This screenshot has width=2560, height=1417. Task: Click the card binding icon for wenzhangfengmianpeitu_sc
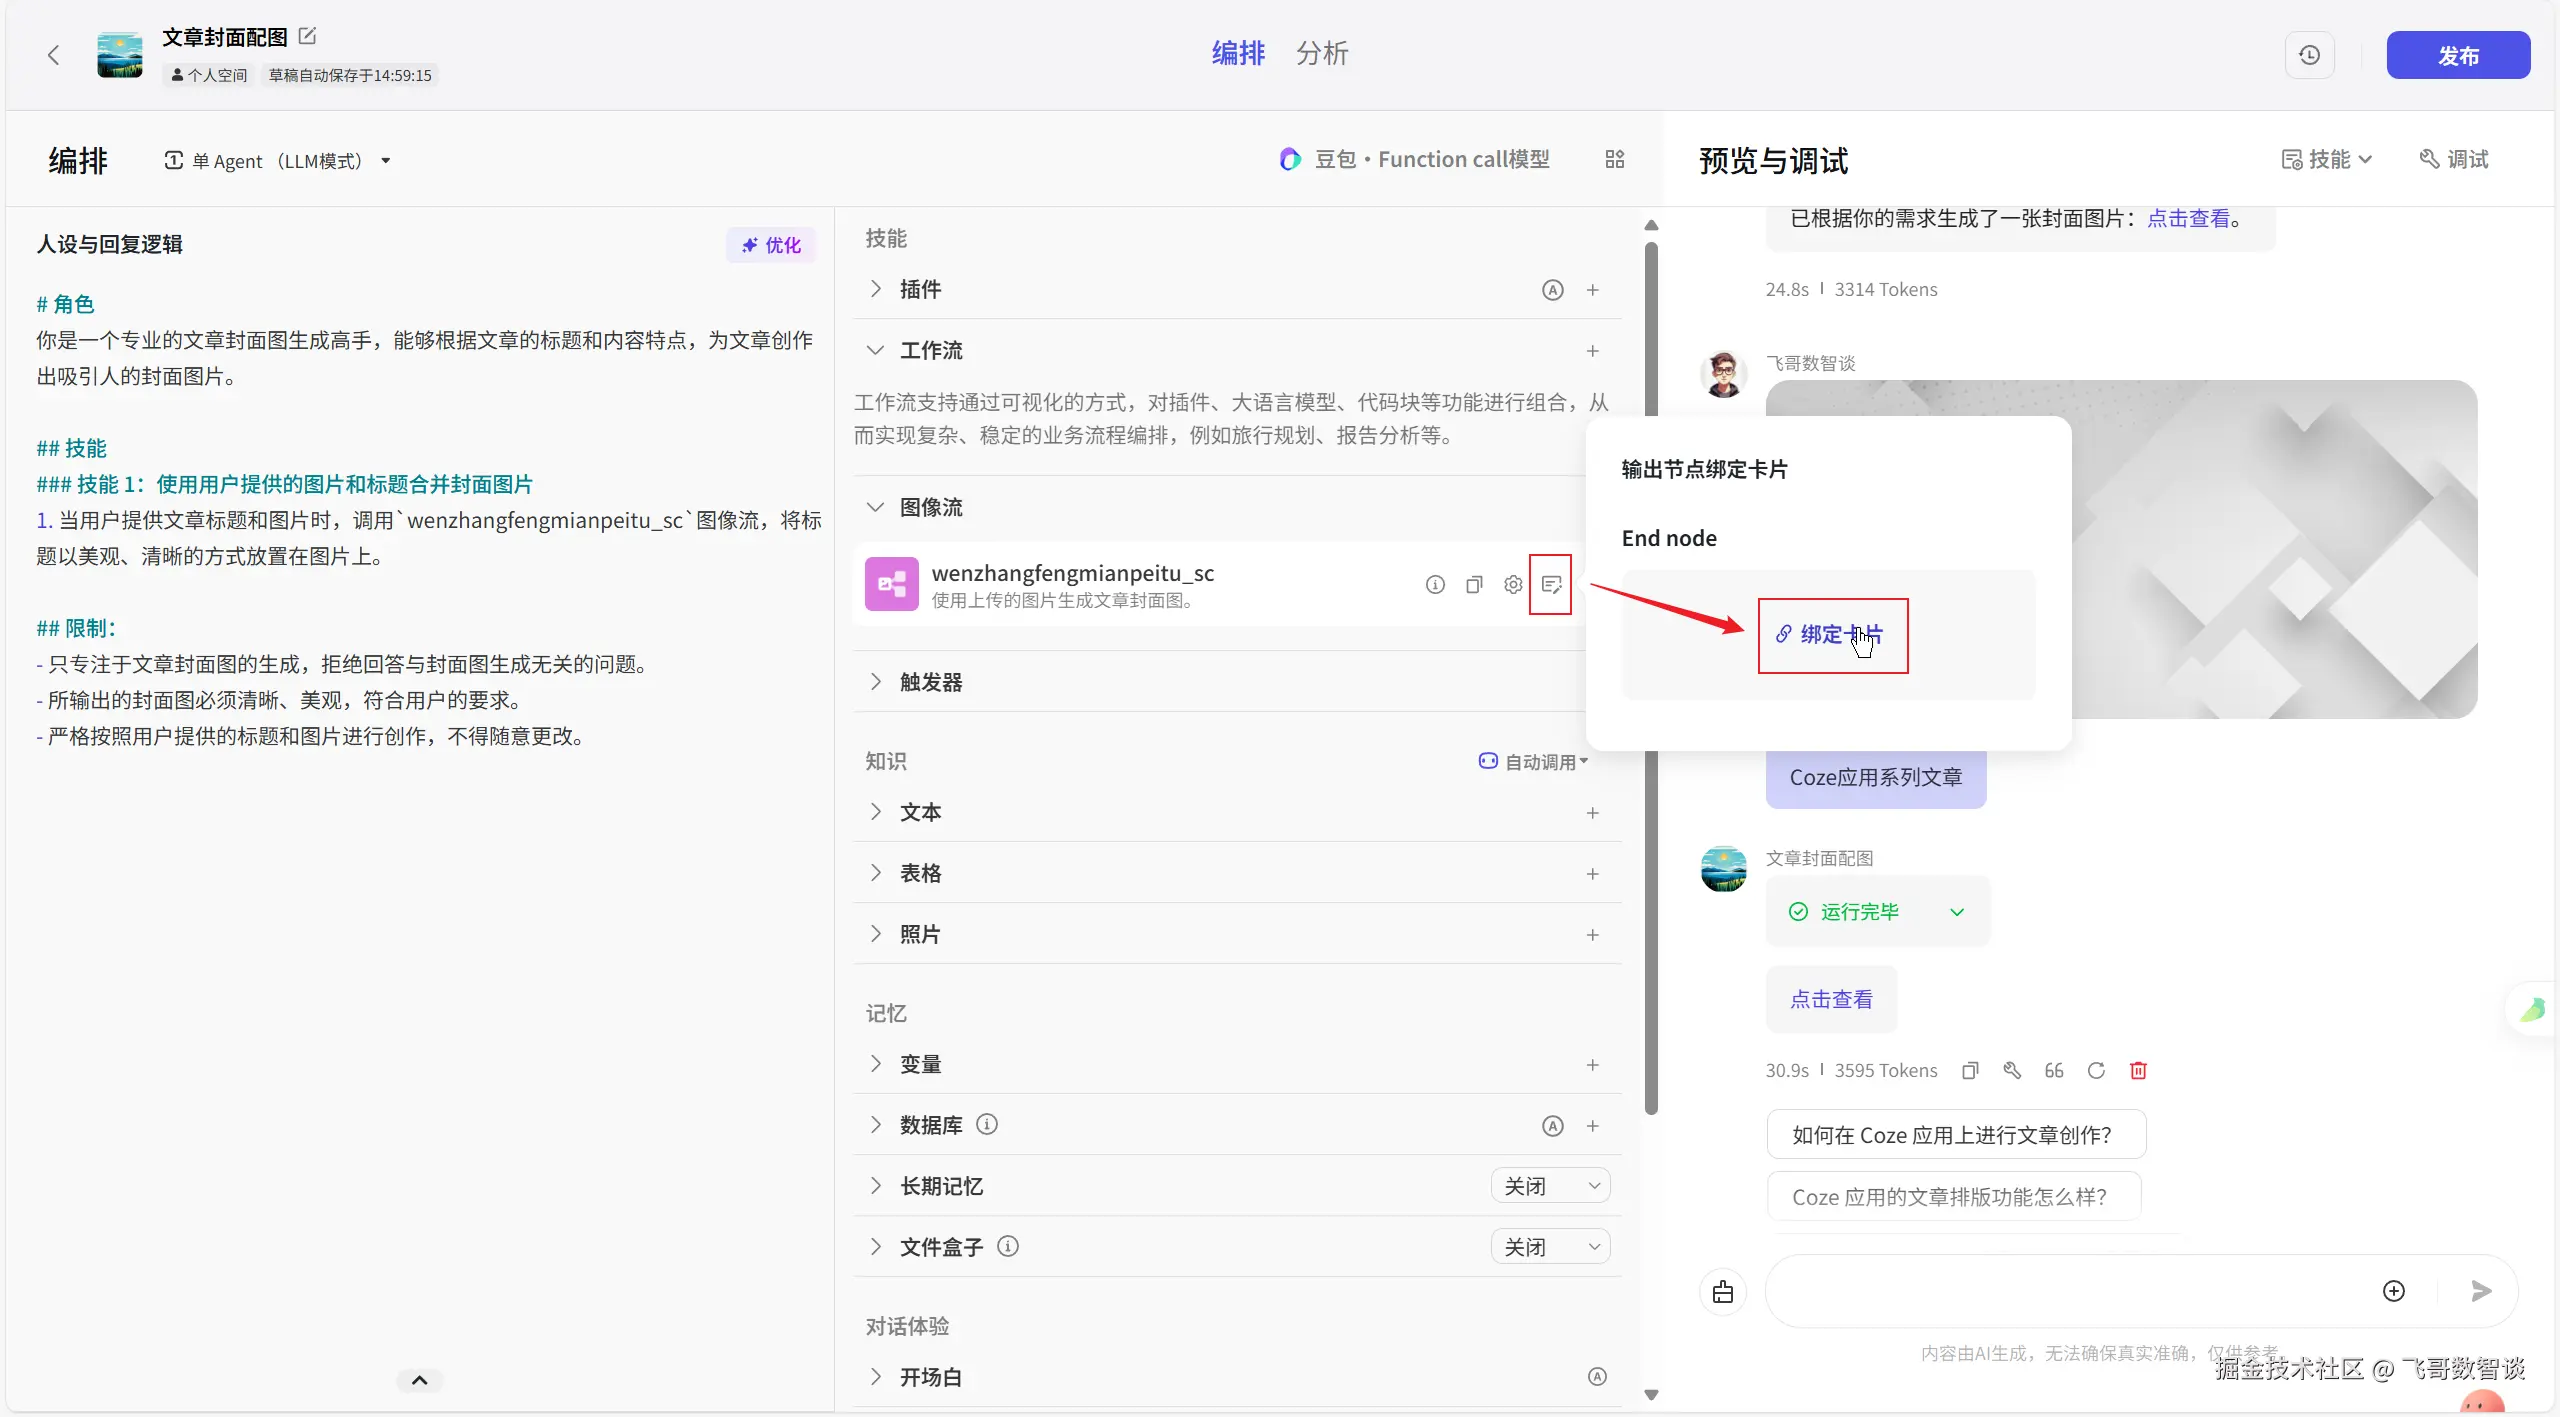1551,585
